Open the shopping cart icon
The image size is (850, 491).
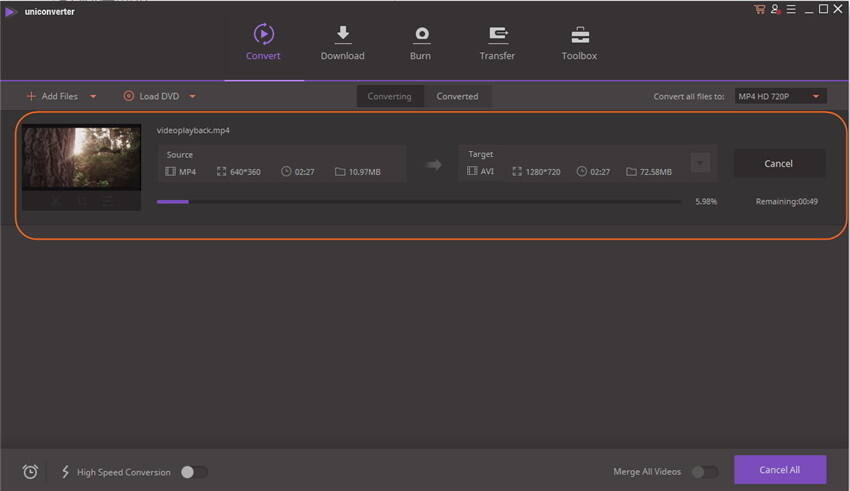click(x=759, y=9)
